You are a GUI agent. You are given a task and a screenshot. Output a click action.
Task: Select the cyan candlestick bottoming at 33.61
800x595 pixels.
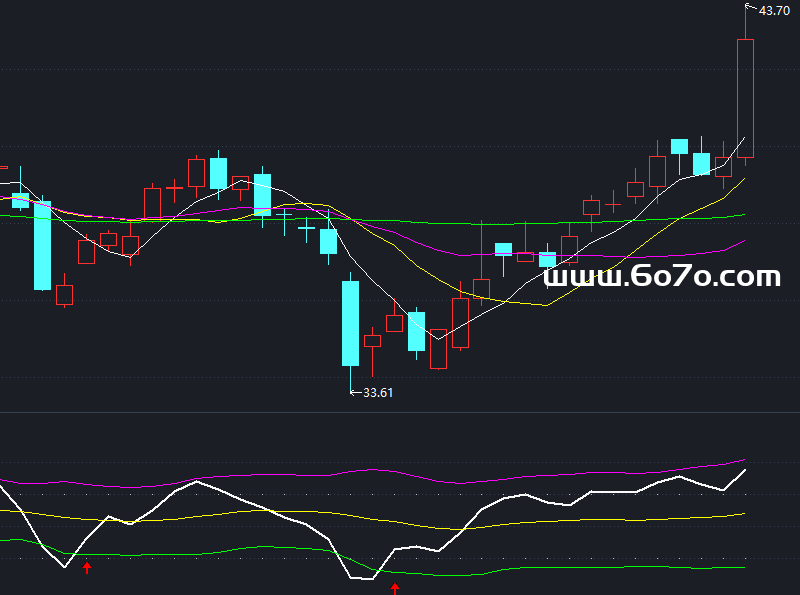tap(351, 333)
